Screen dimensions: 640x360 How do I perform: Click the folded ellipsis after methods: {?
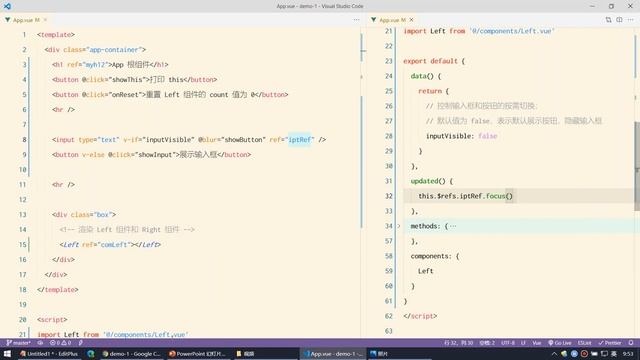tap(453, 226)
